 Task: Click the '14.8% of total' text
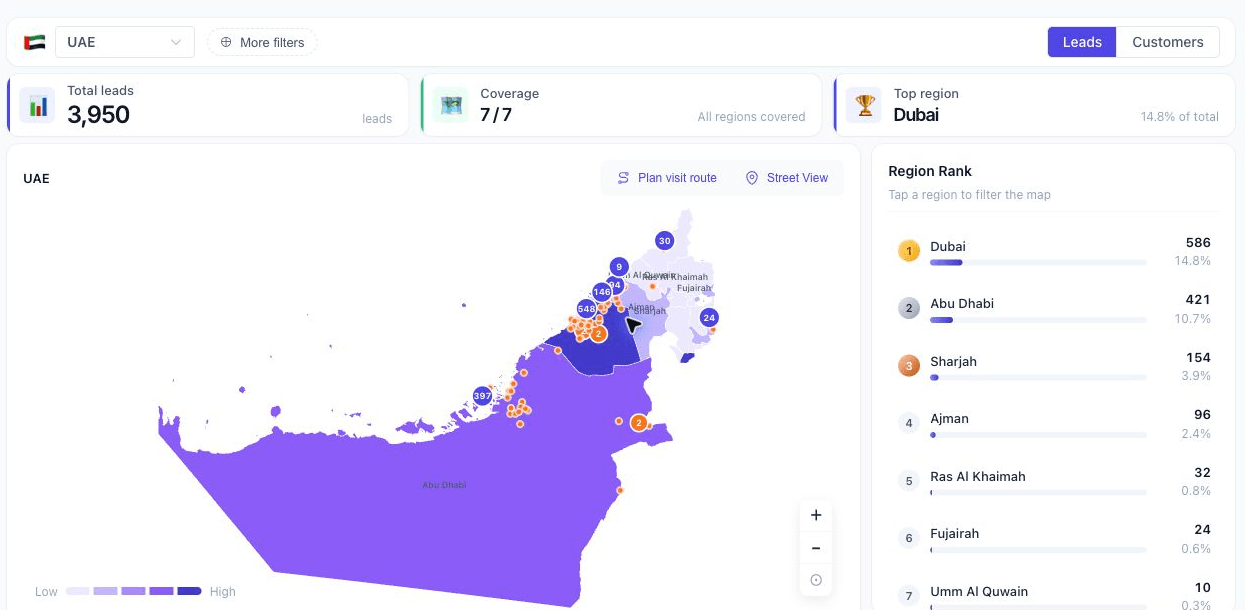(x=1180, y=117)
